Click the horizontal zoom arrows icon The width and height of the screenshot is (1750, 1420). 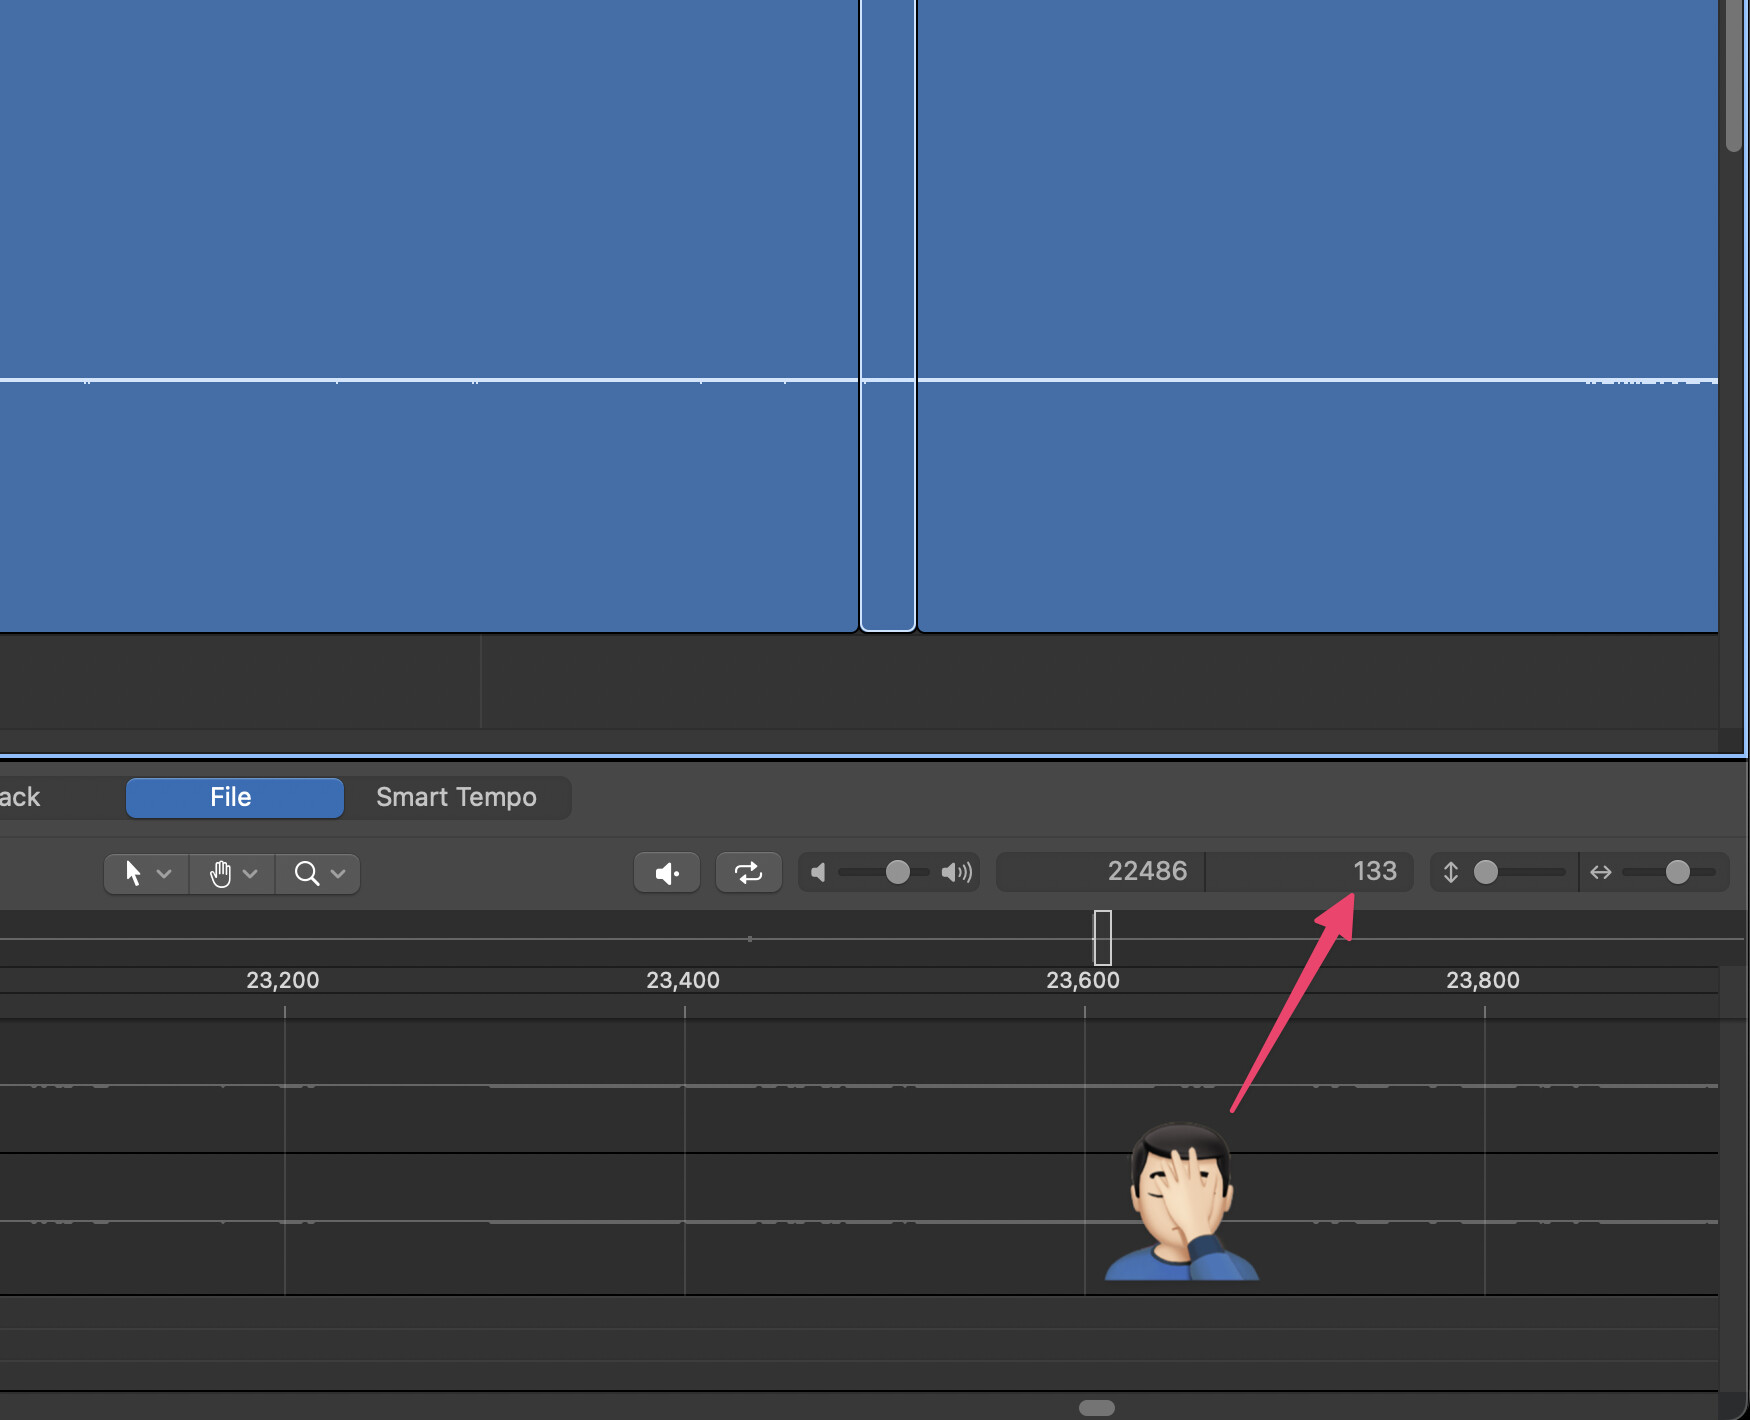(x=1600, y=873)
